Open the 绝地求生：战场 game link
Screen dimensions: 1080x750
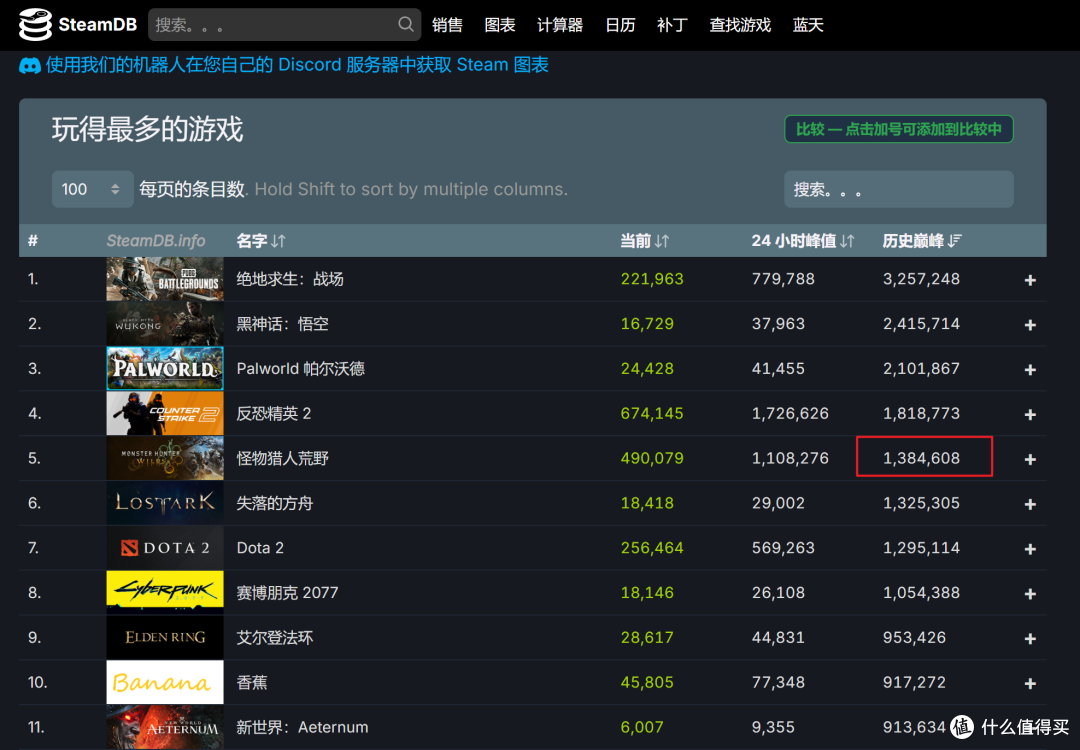pos(290,279)
